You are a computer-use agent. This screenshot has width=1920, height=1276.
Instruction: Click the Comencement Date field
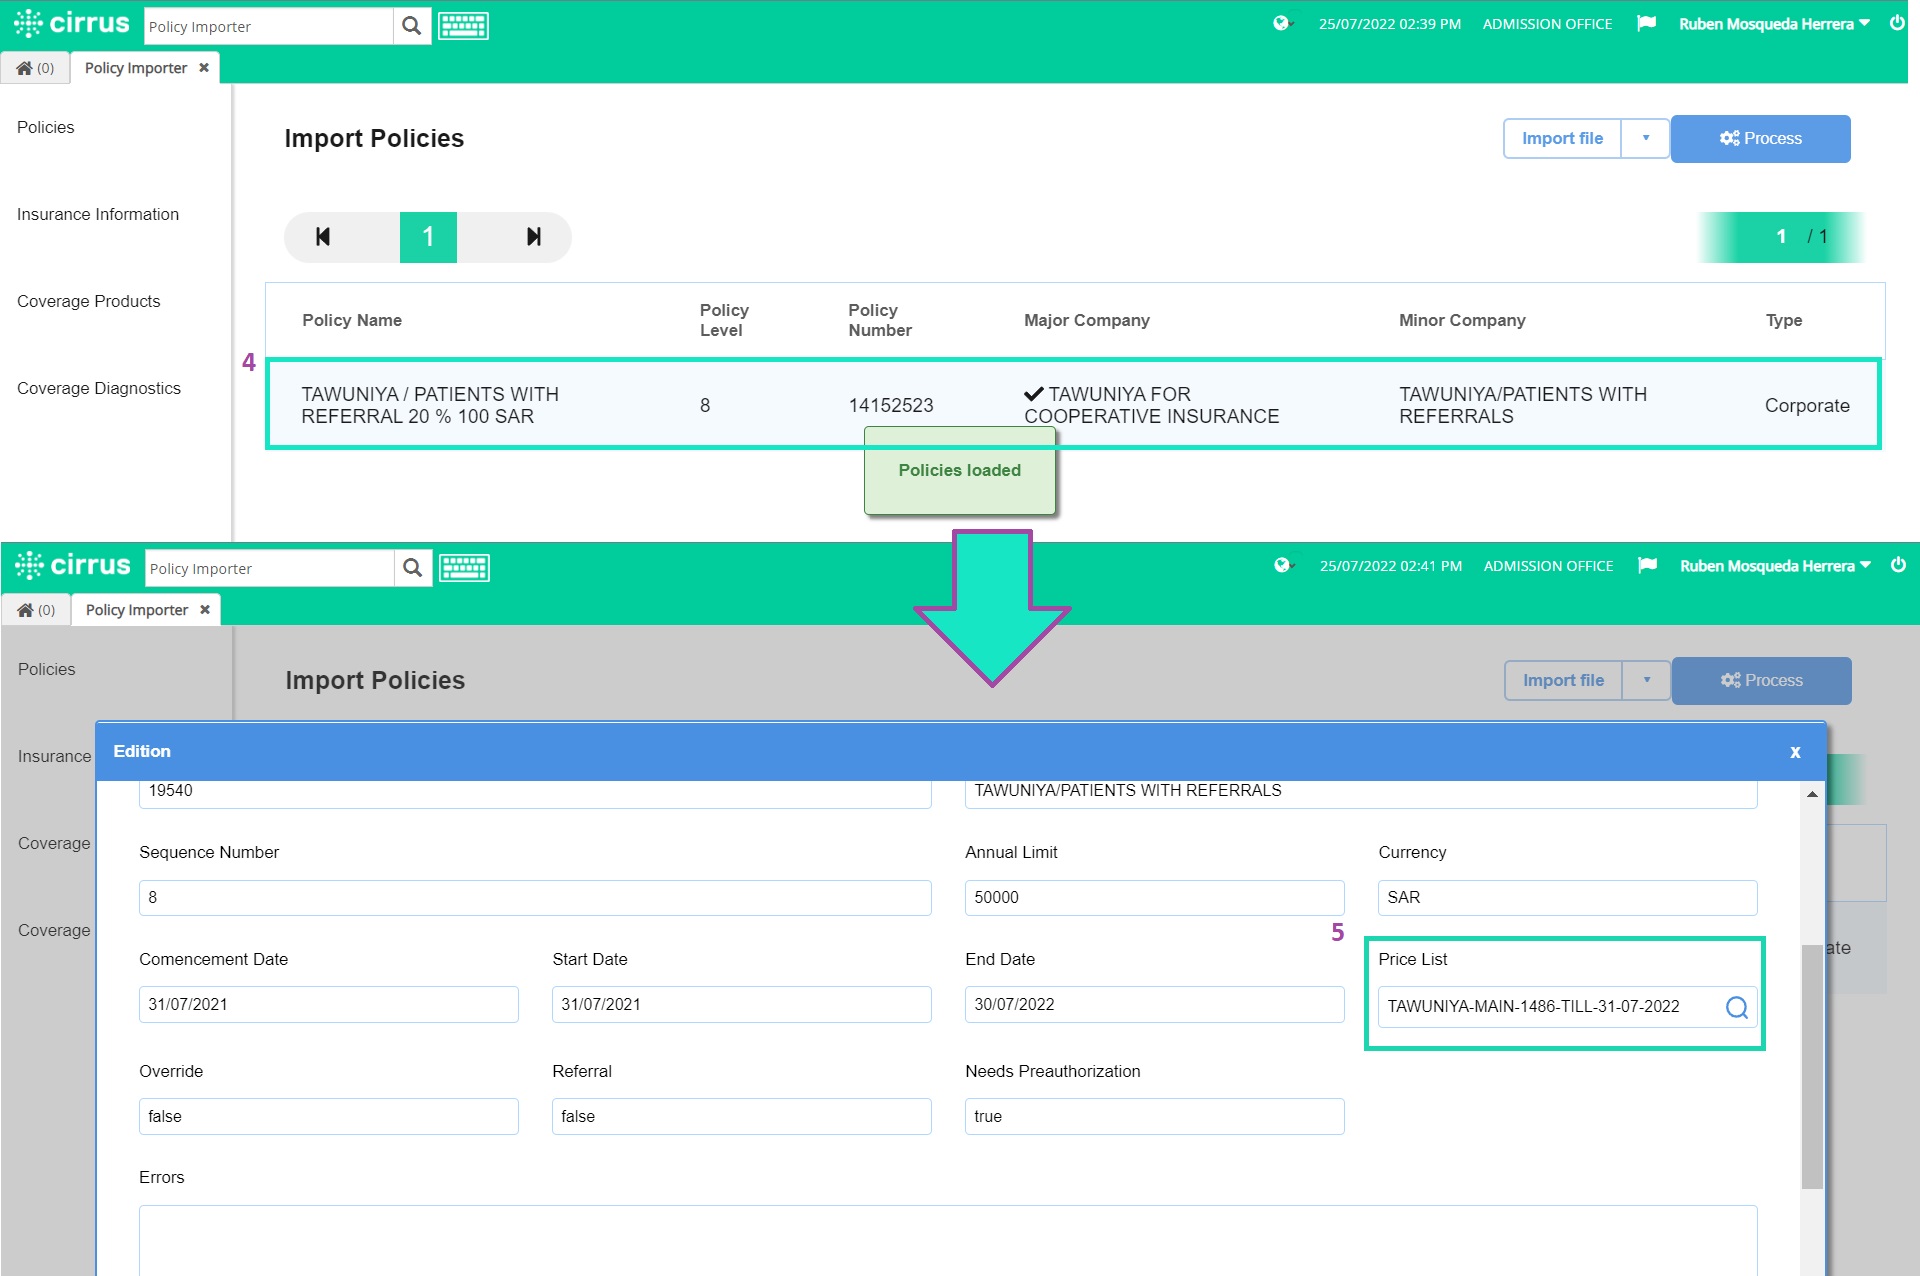coord(328,1004)
